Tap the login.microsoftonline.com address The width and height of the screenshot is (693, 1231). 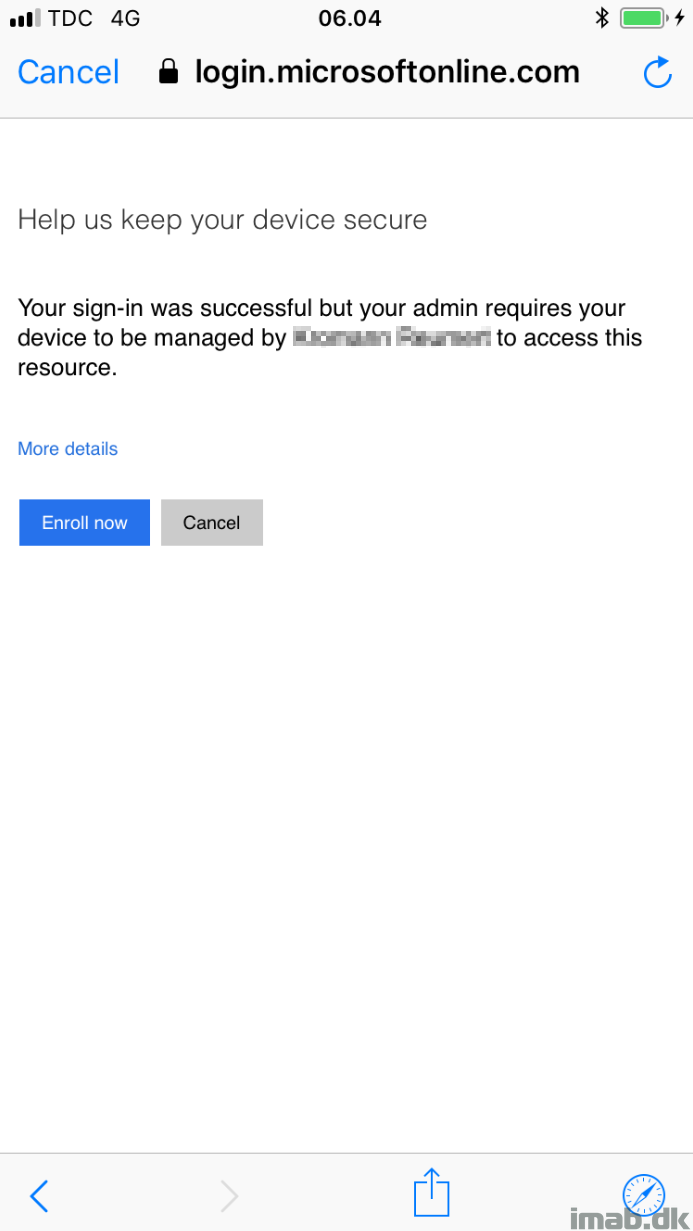point(387,71)
